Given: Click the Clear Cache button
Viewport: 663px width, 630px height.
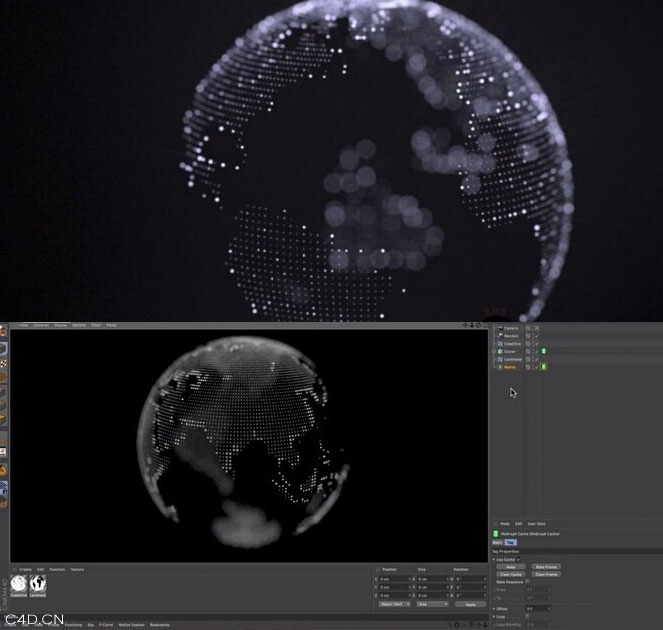Looking at the screenshot, I should (x=511, y=574).
